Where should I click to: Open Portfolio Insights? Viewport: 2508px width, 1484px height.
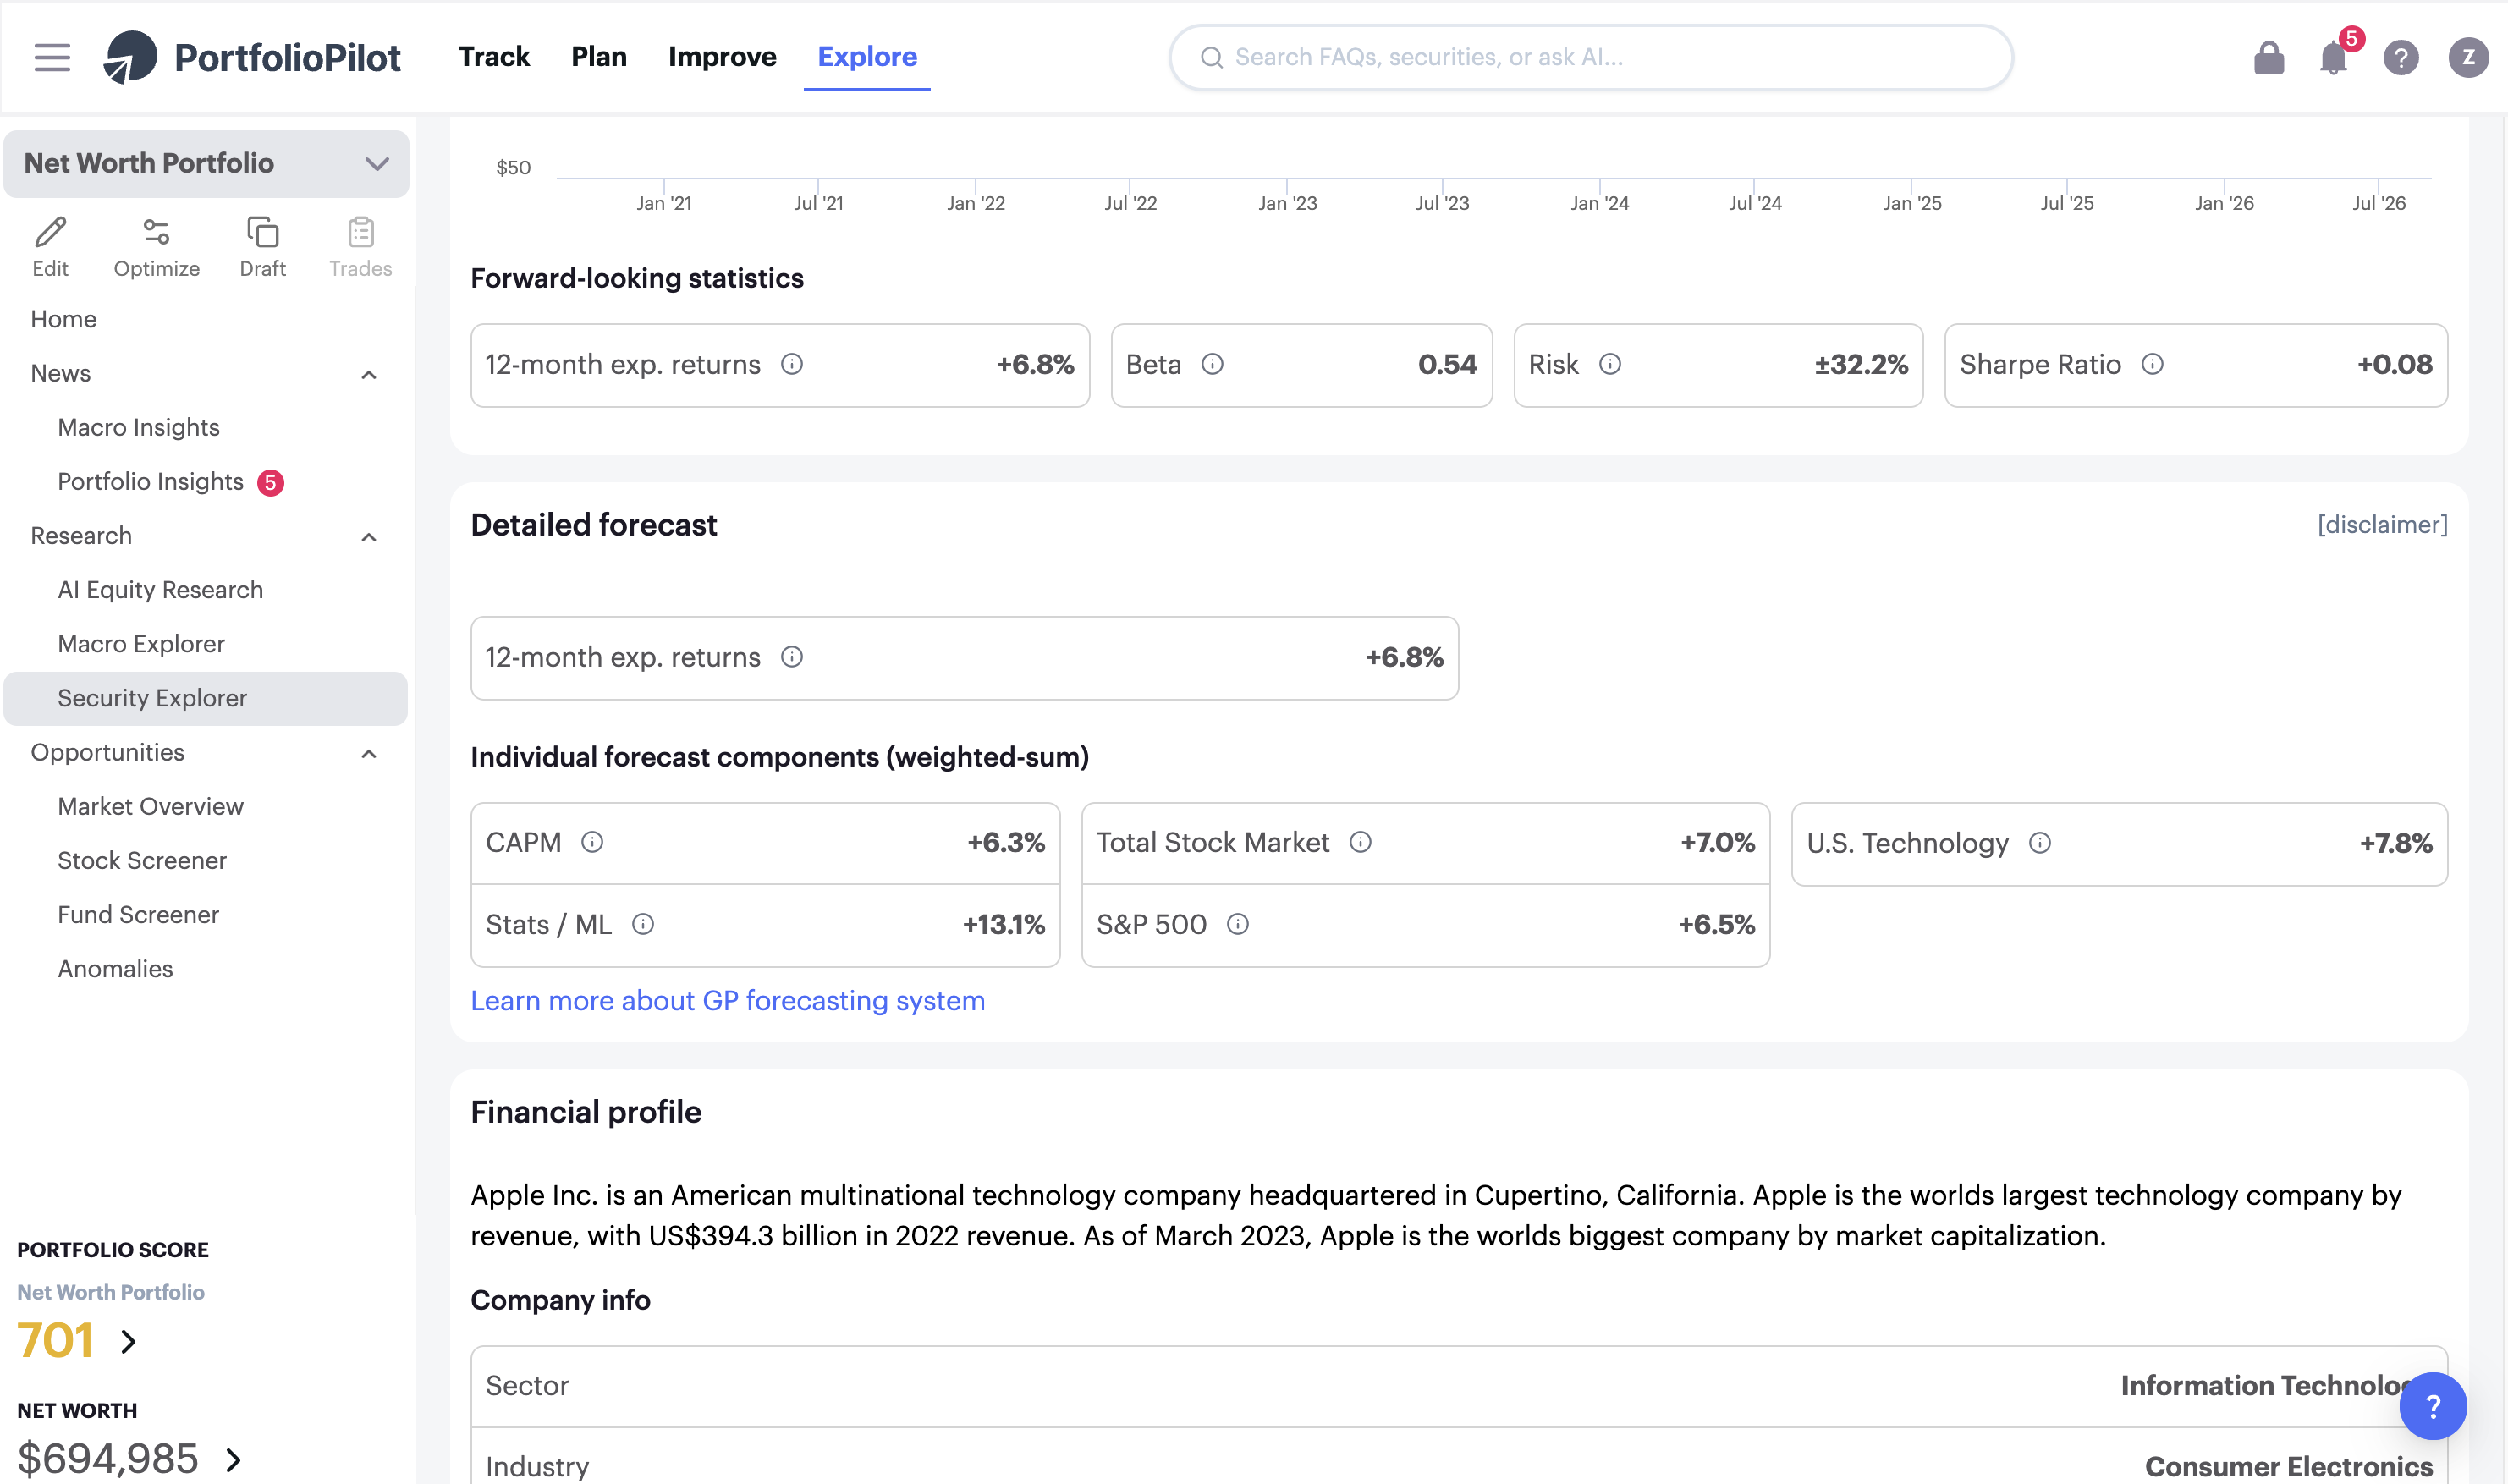point(150,482)
